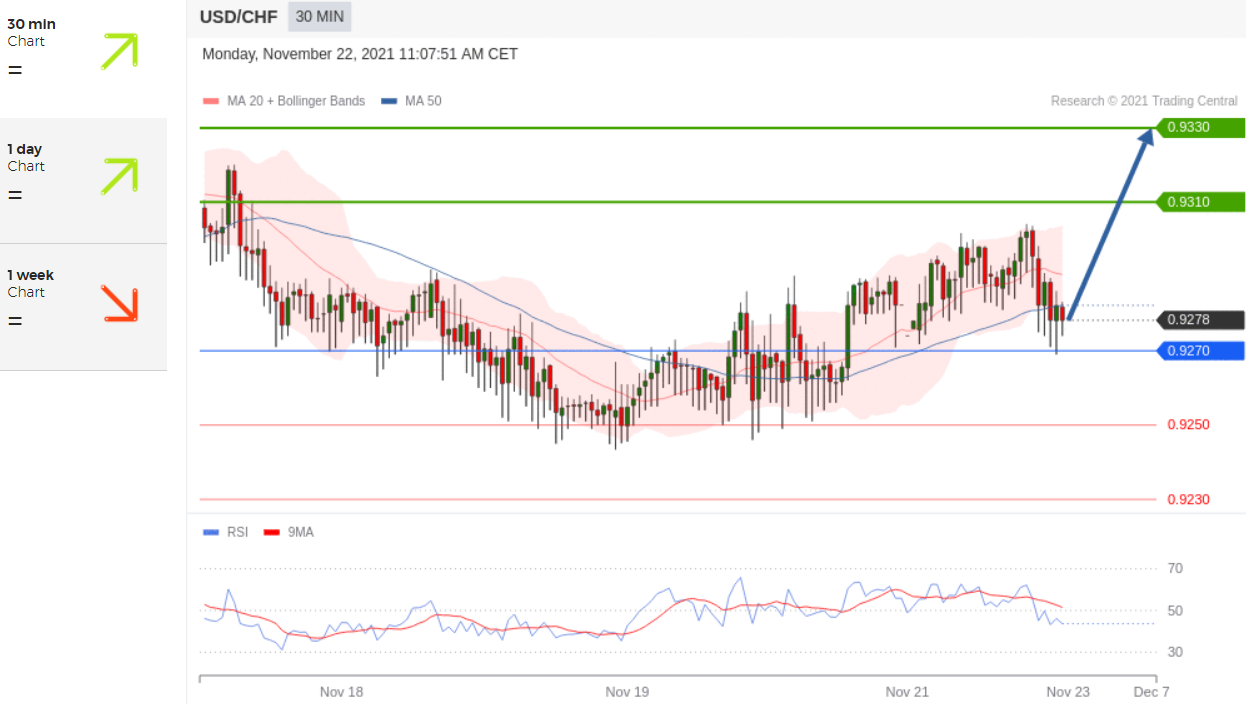
Task: Click the red 9MA legend swatch
Action: point(270,532)
